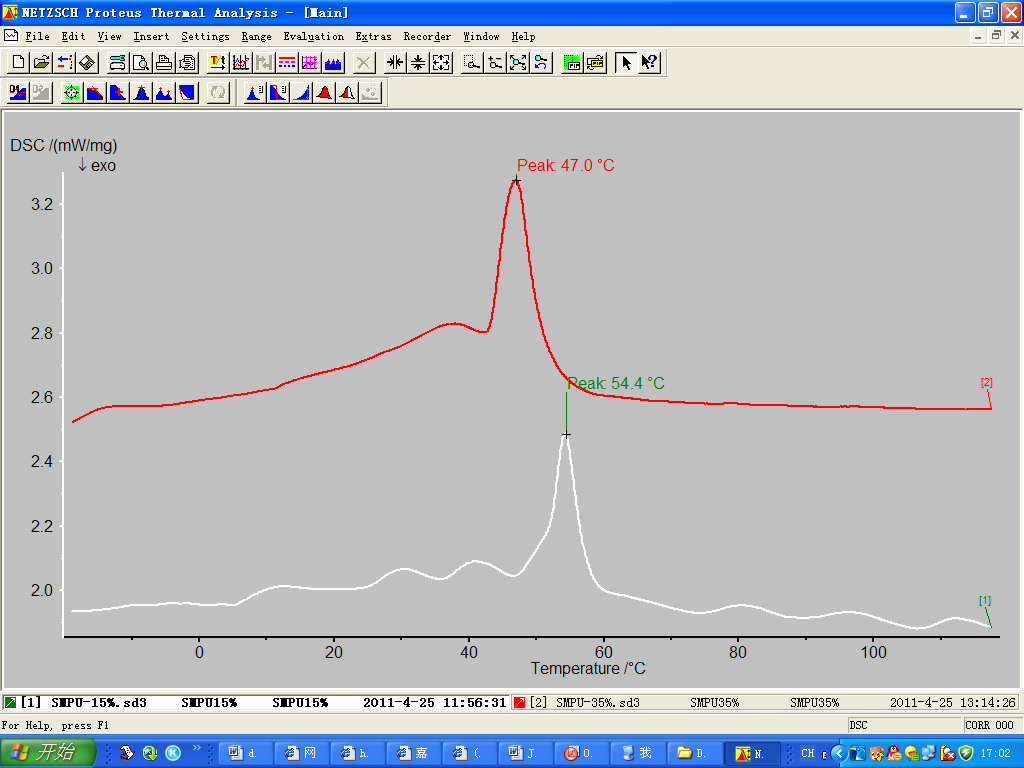Switch to the NETZSCH taskbar button 'N.'
Viewport: 1024px width, 768px height.
752,753
